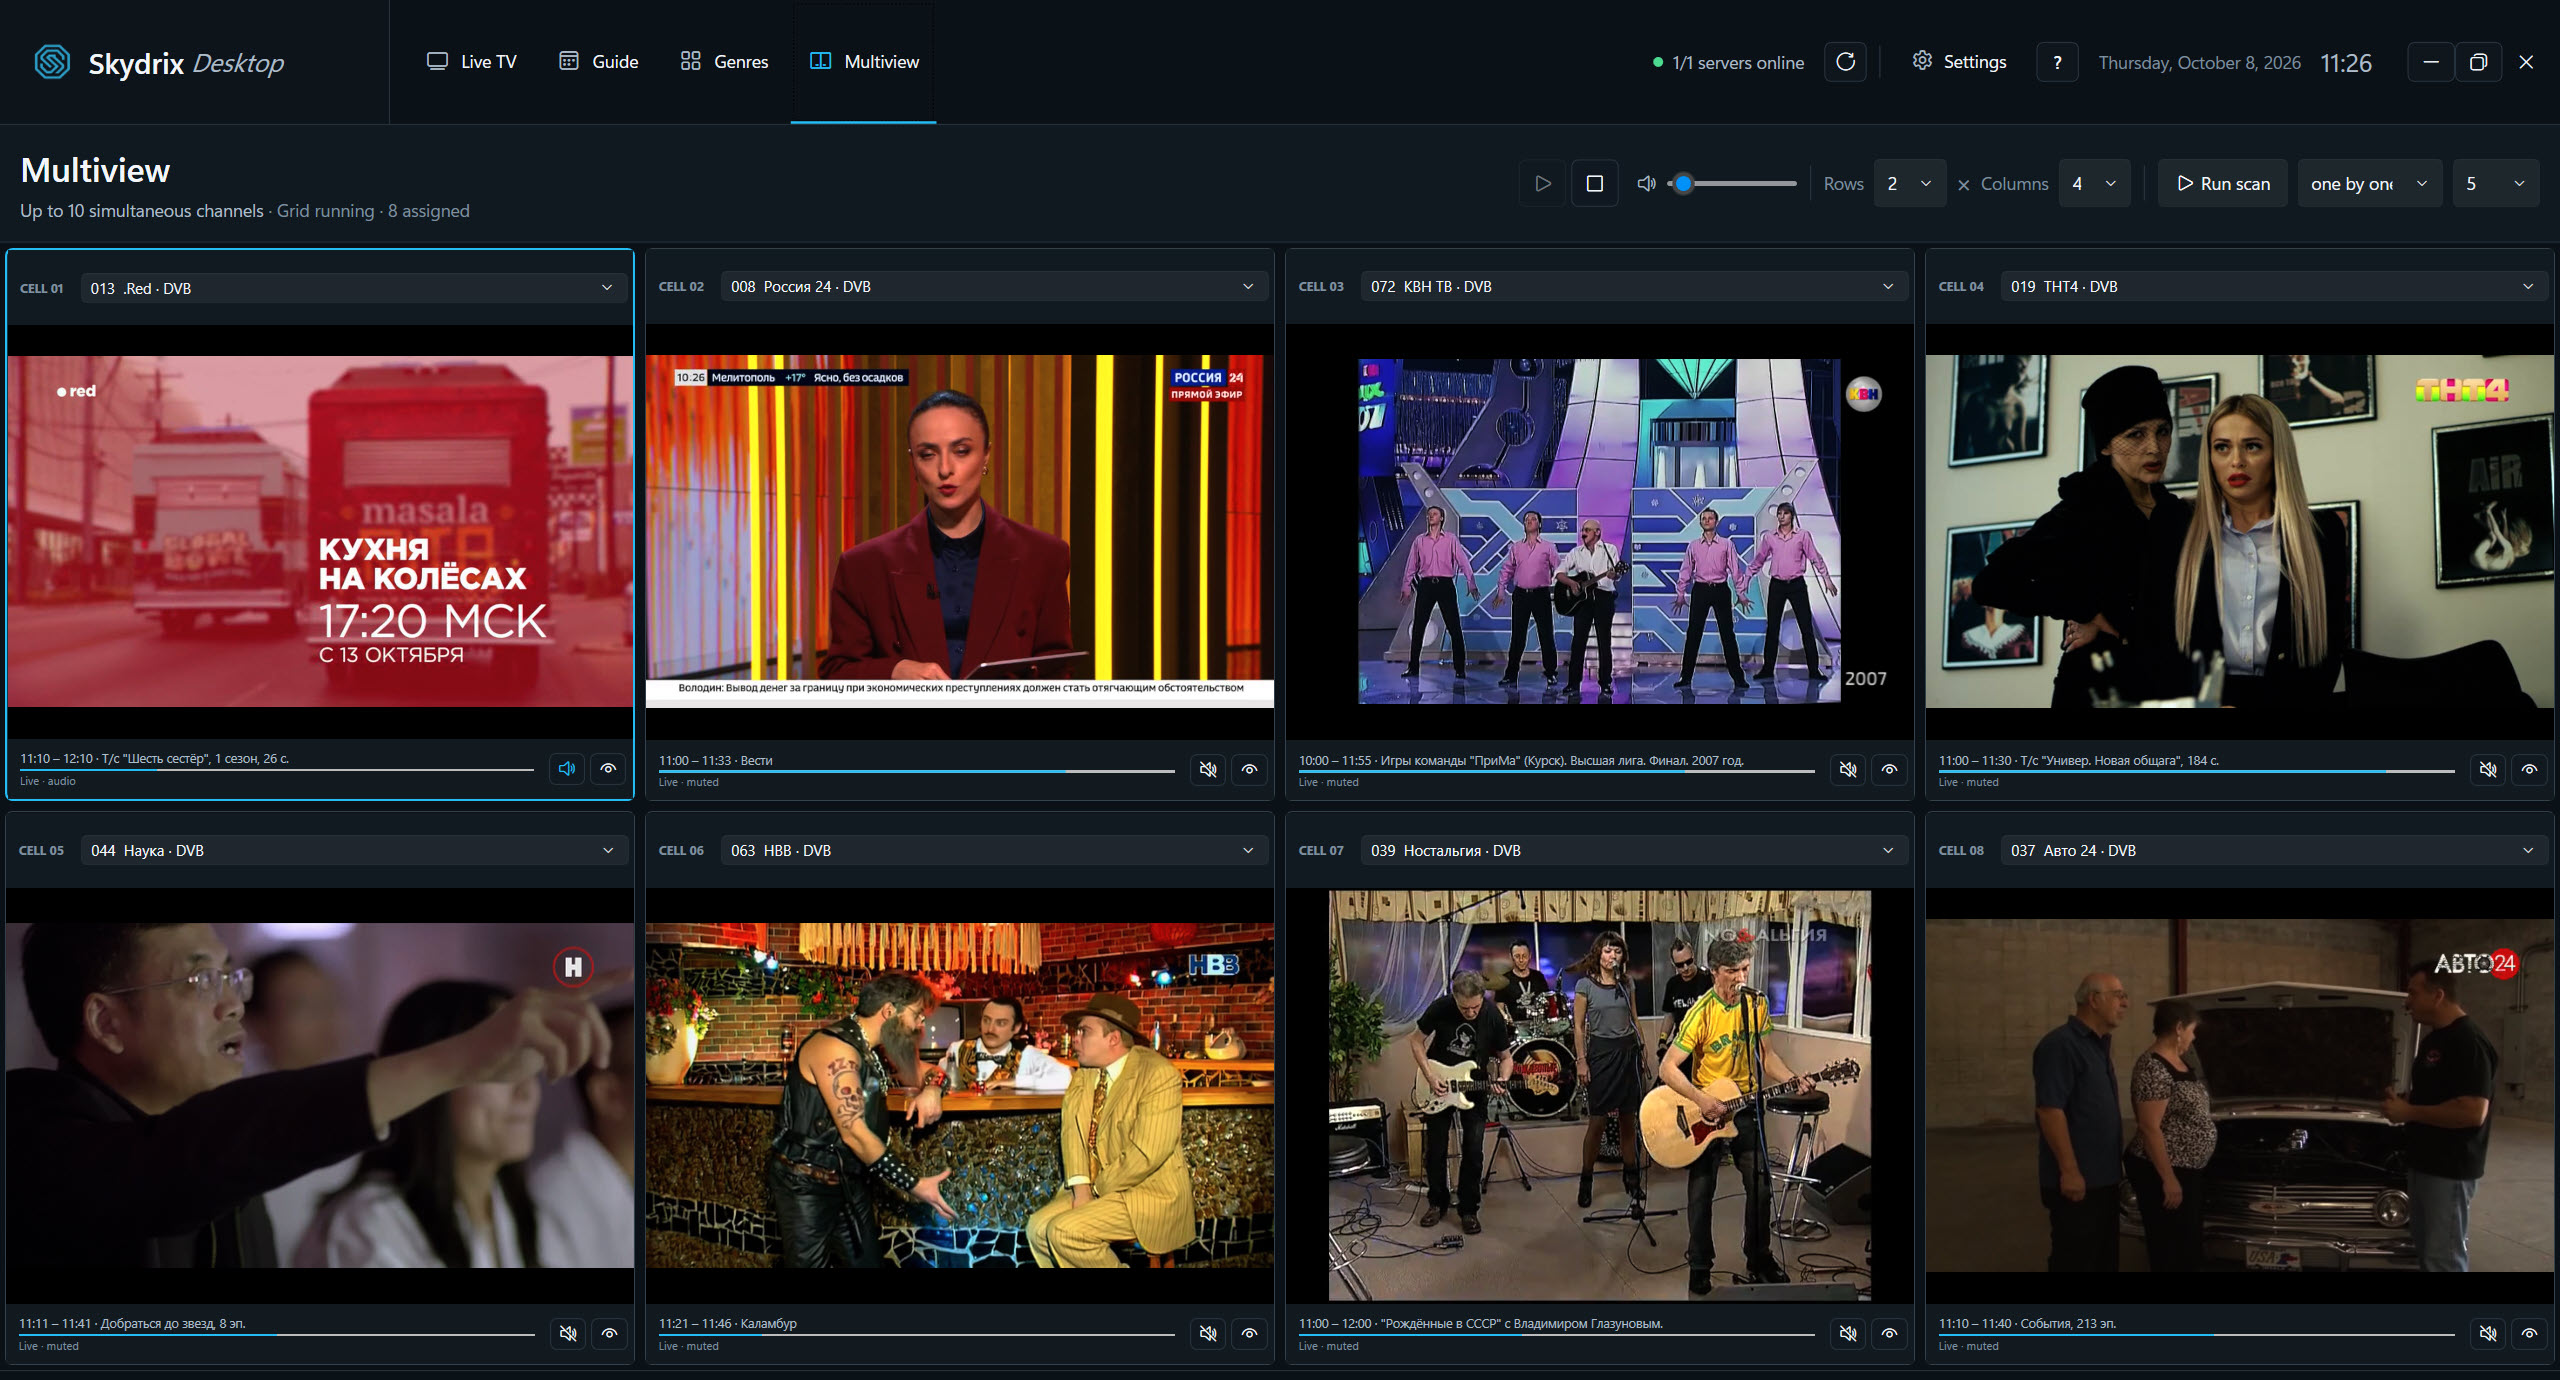Unmute Cell 06 НВВ audio

(1208, 1333)
